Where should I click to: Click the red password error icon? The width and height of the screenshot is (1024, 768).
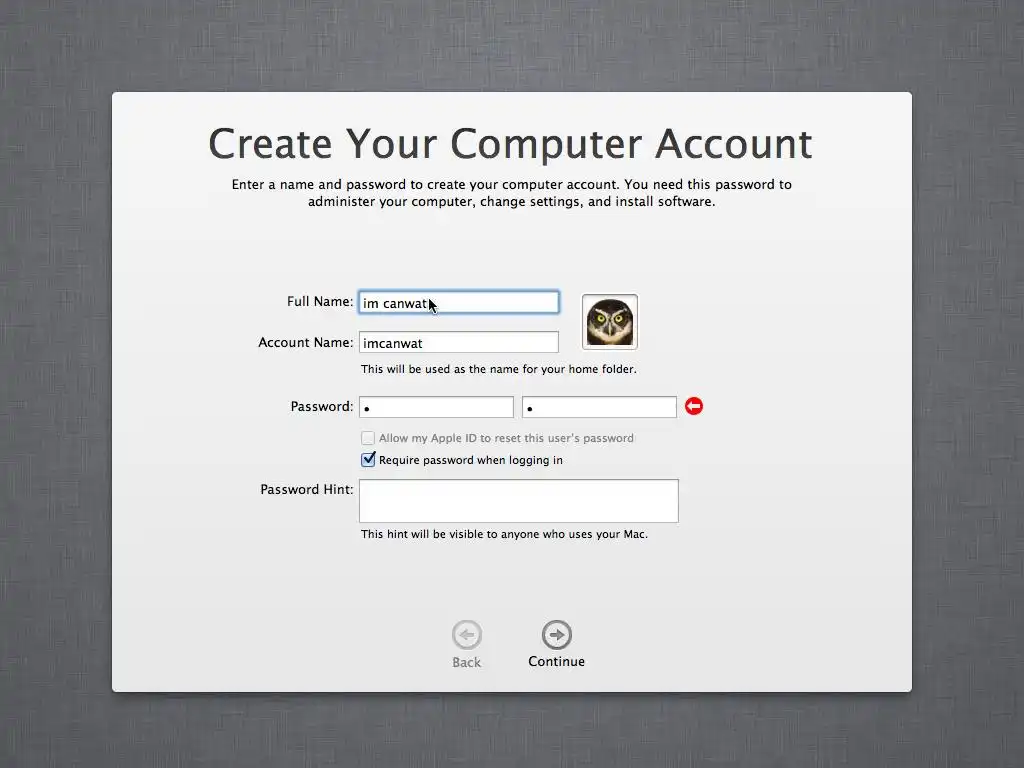pos(694,406)
